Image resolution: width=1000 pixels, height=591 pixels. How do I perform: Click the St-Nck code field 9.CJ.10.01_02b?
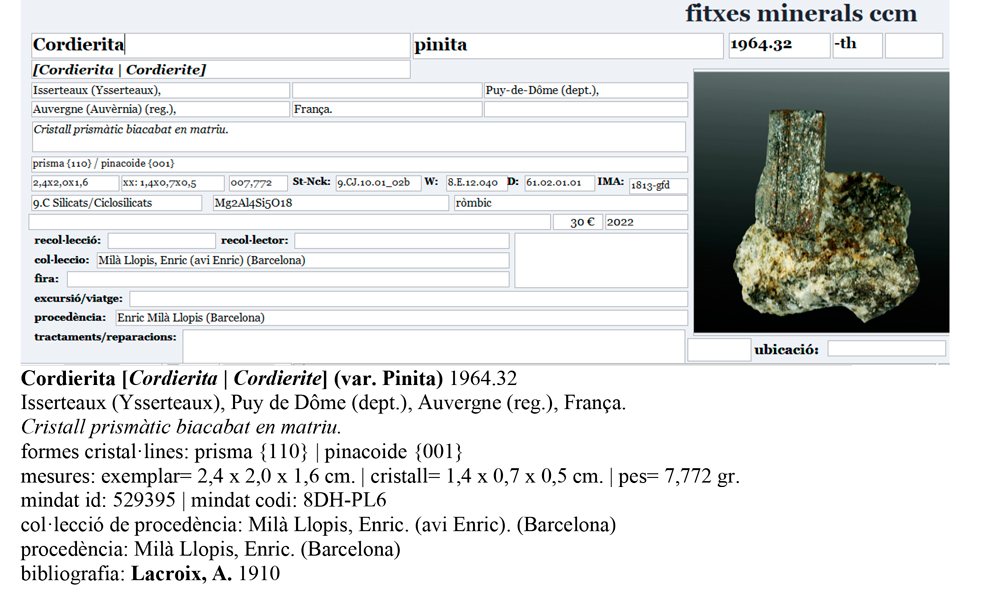point(378,183)
